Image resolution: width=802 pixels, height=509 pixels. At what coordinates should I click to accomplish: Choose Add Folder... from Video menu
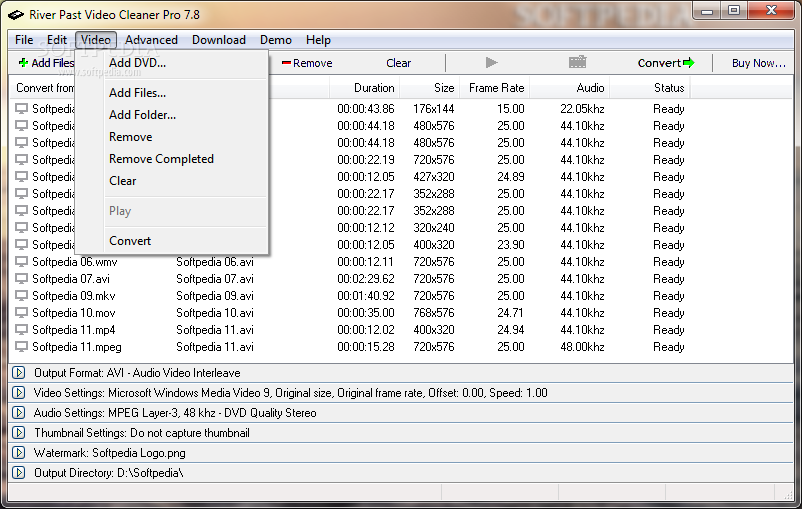[172, 115]
